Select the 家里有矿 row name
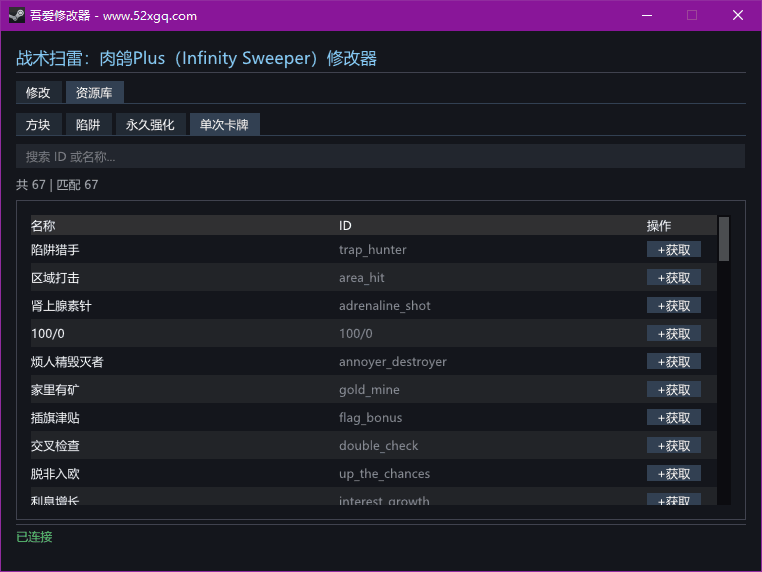Viewport: 762px width, 572px height. tap(55, 390)
